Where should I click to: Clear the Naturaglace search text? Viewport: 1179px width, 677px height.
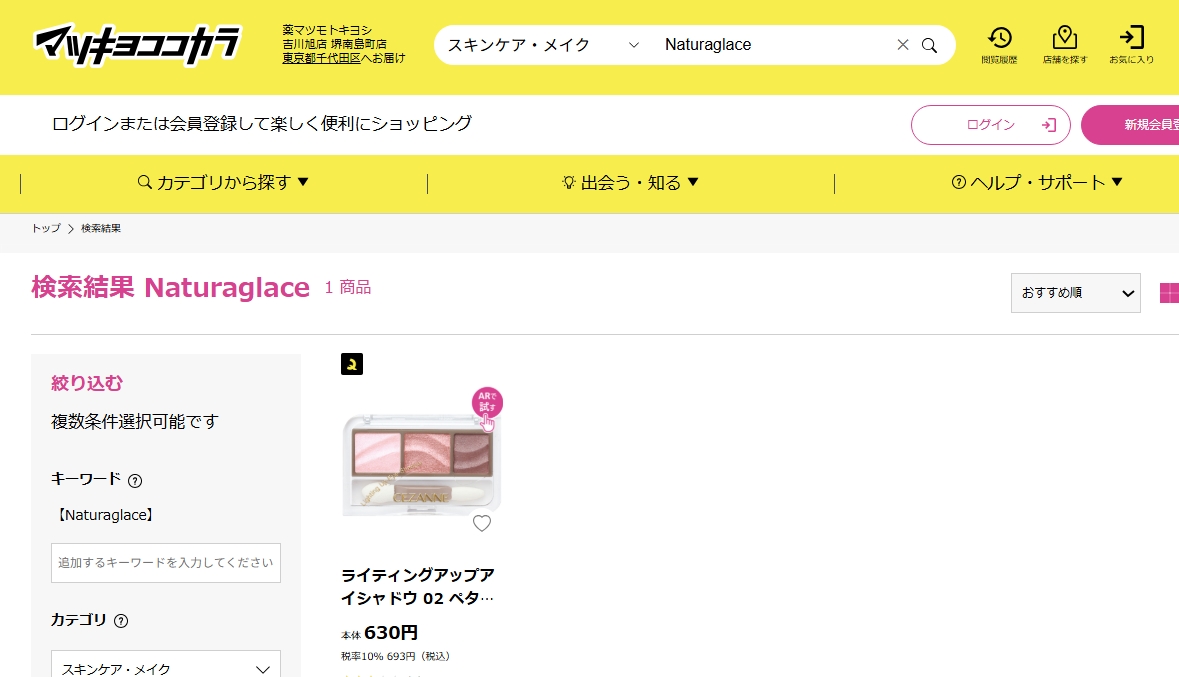point(902,45)
